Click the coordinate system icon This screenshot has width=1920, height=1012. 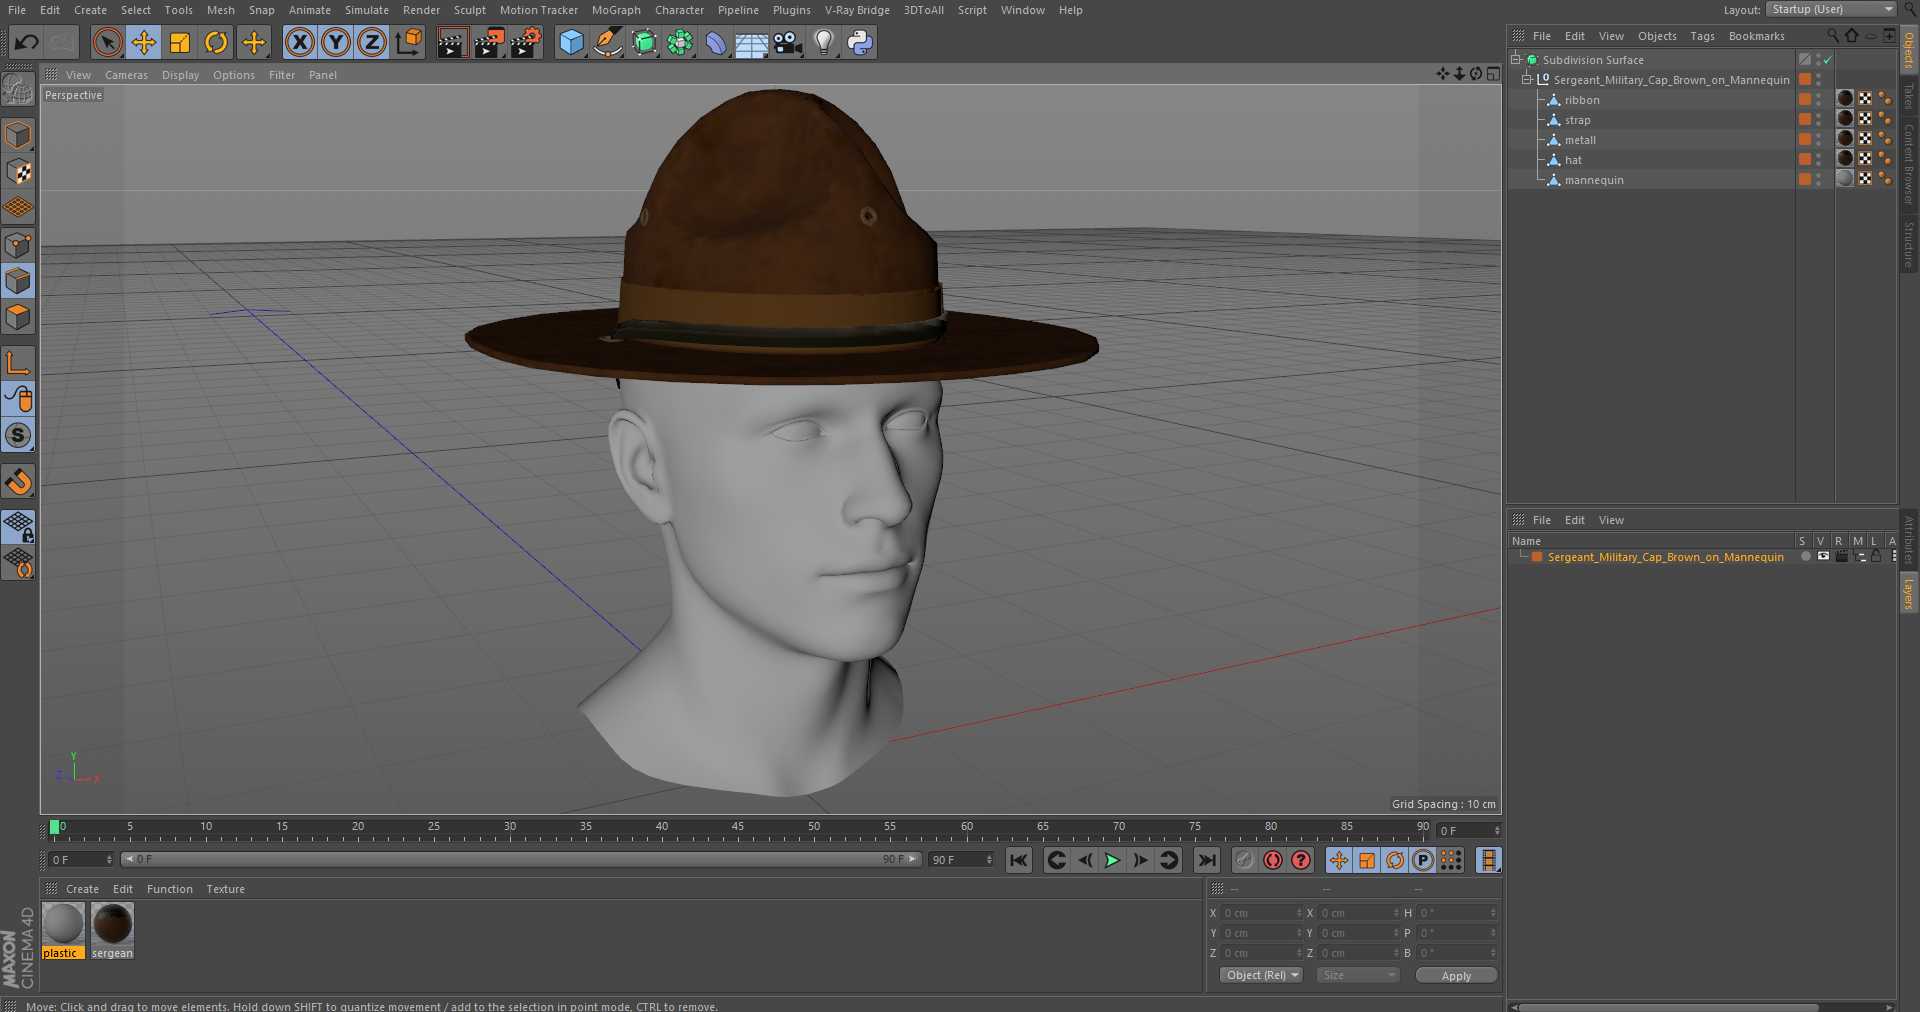pyautogui.click(x=409, y=42)
